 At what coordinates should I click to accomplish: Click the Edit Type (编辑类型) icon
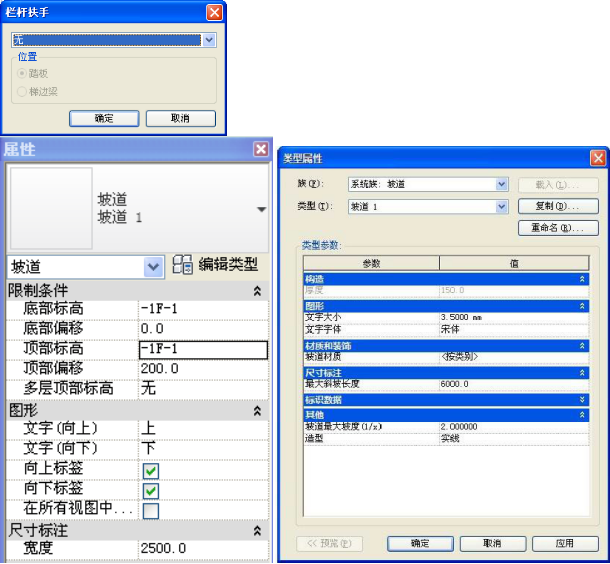[x=182, y=265]
